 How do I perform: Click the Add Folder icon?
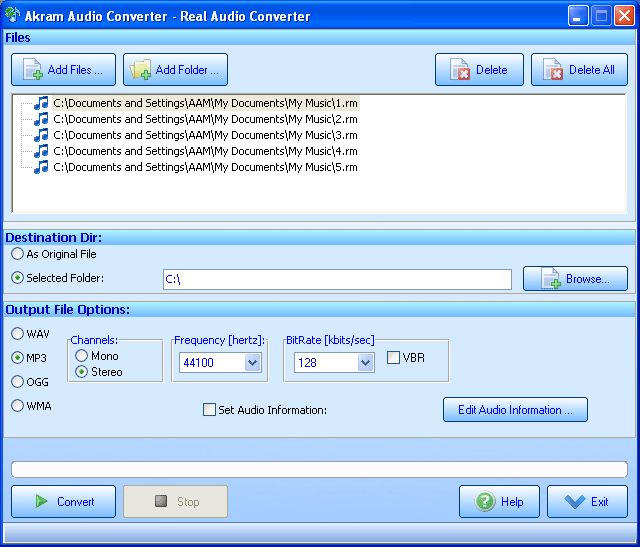click(140, 69)
